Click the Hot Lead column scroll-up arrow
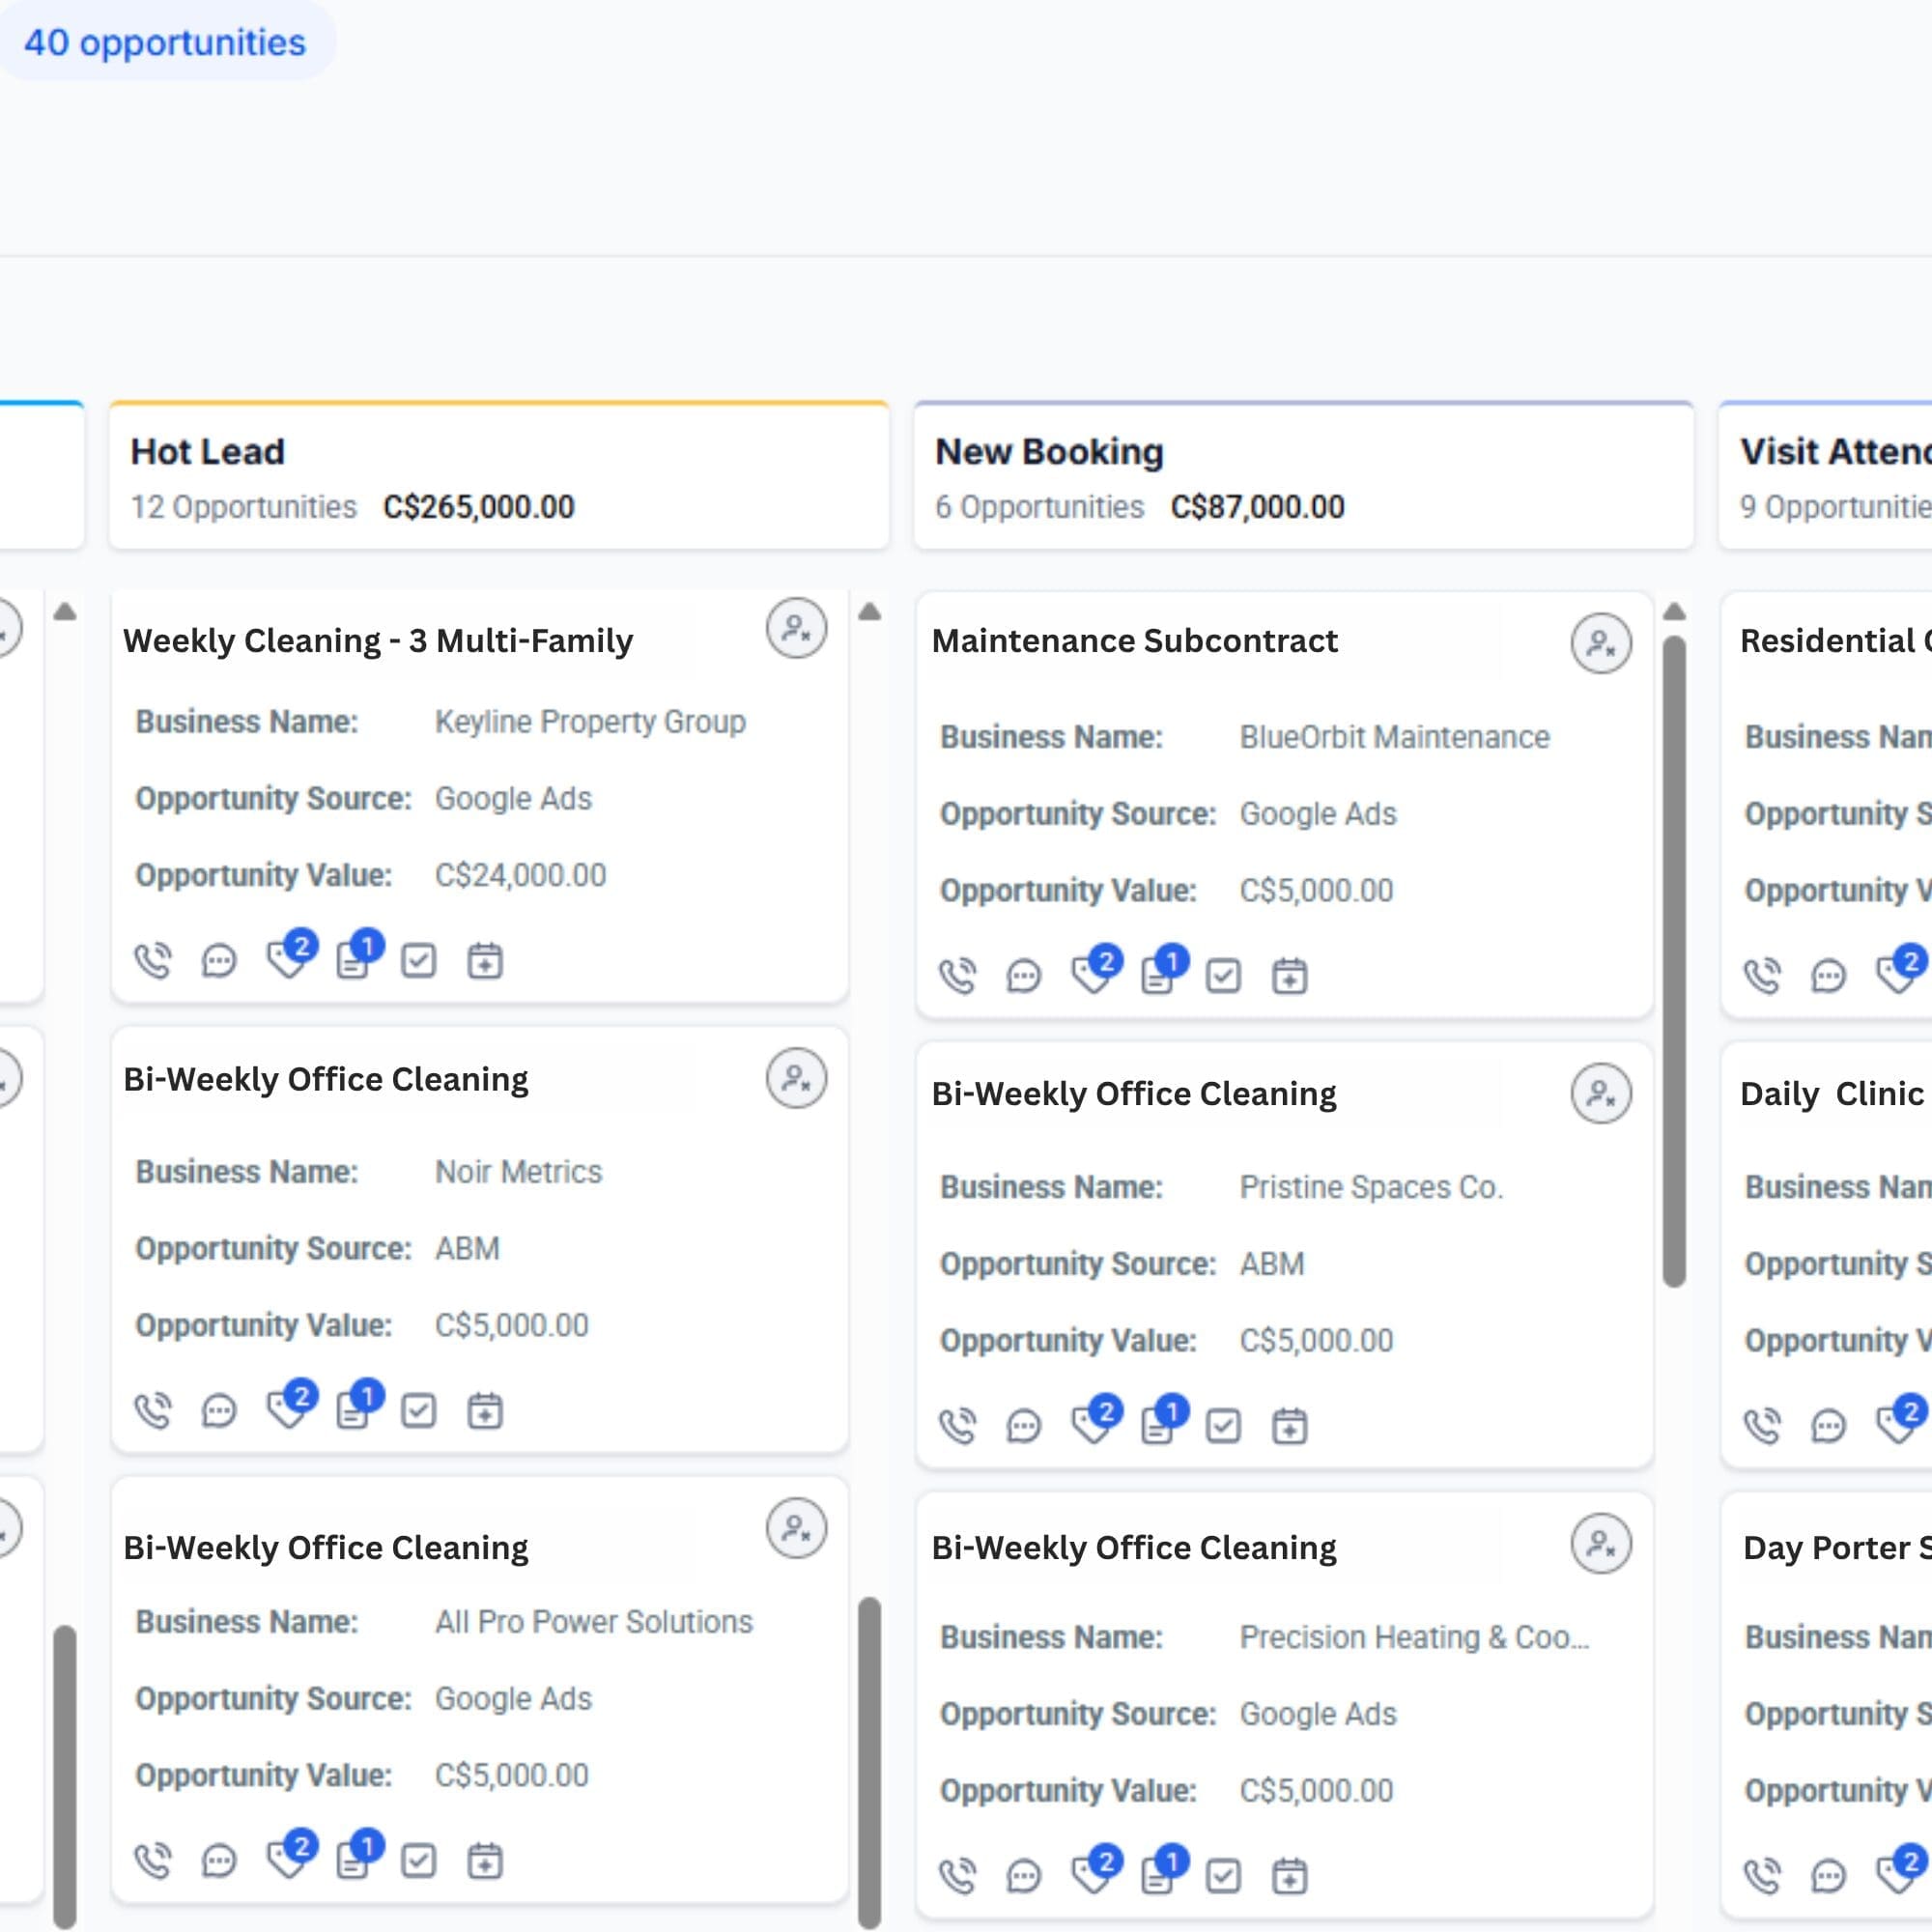The image size is (1932, 1932). point(870,612)
